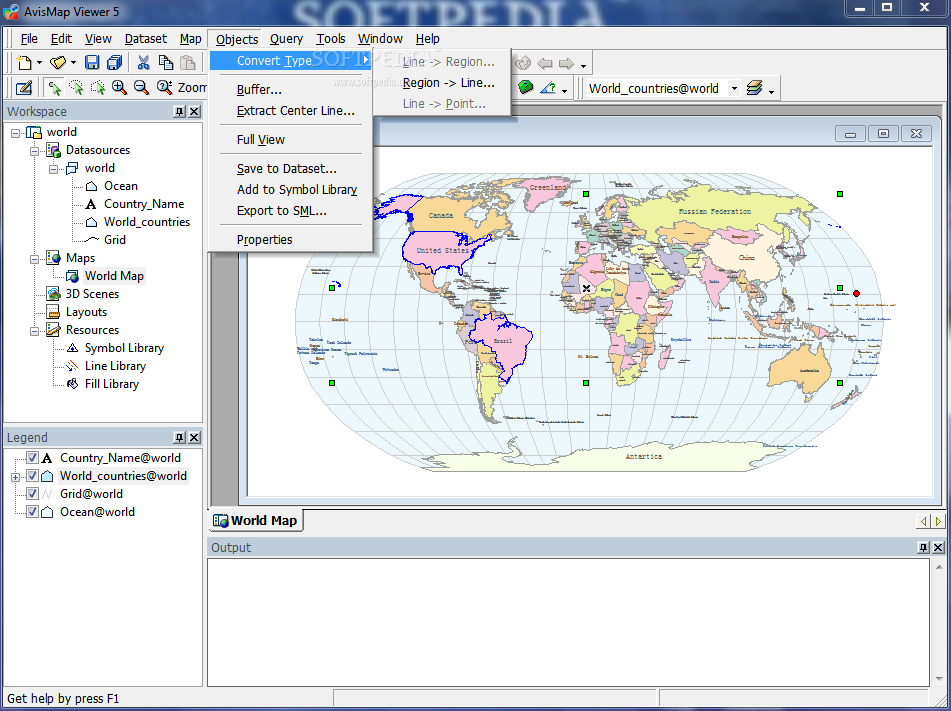Click the Save All icon

(x=114, y=62)
